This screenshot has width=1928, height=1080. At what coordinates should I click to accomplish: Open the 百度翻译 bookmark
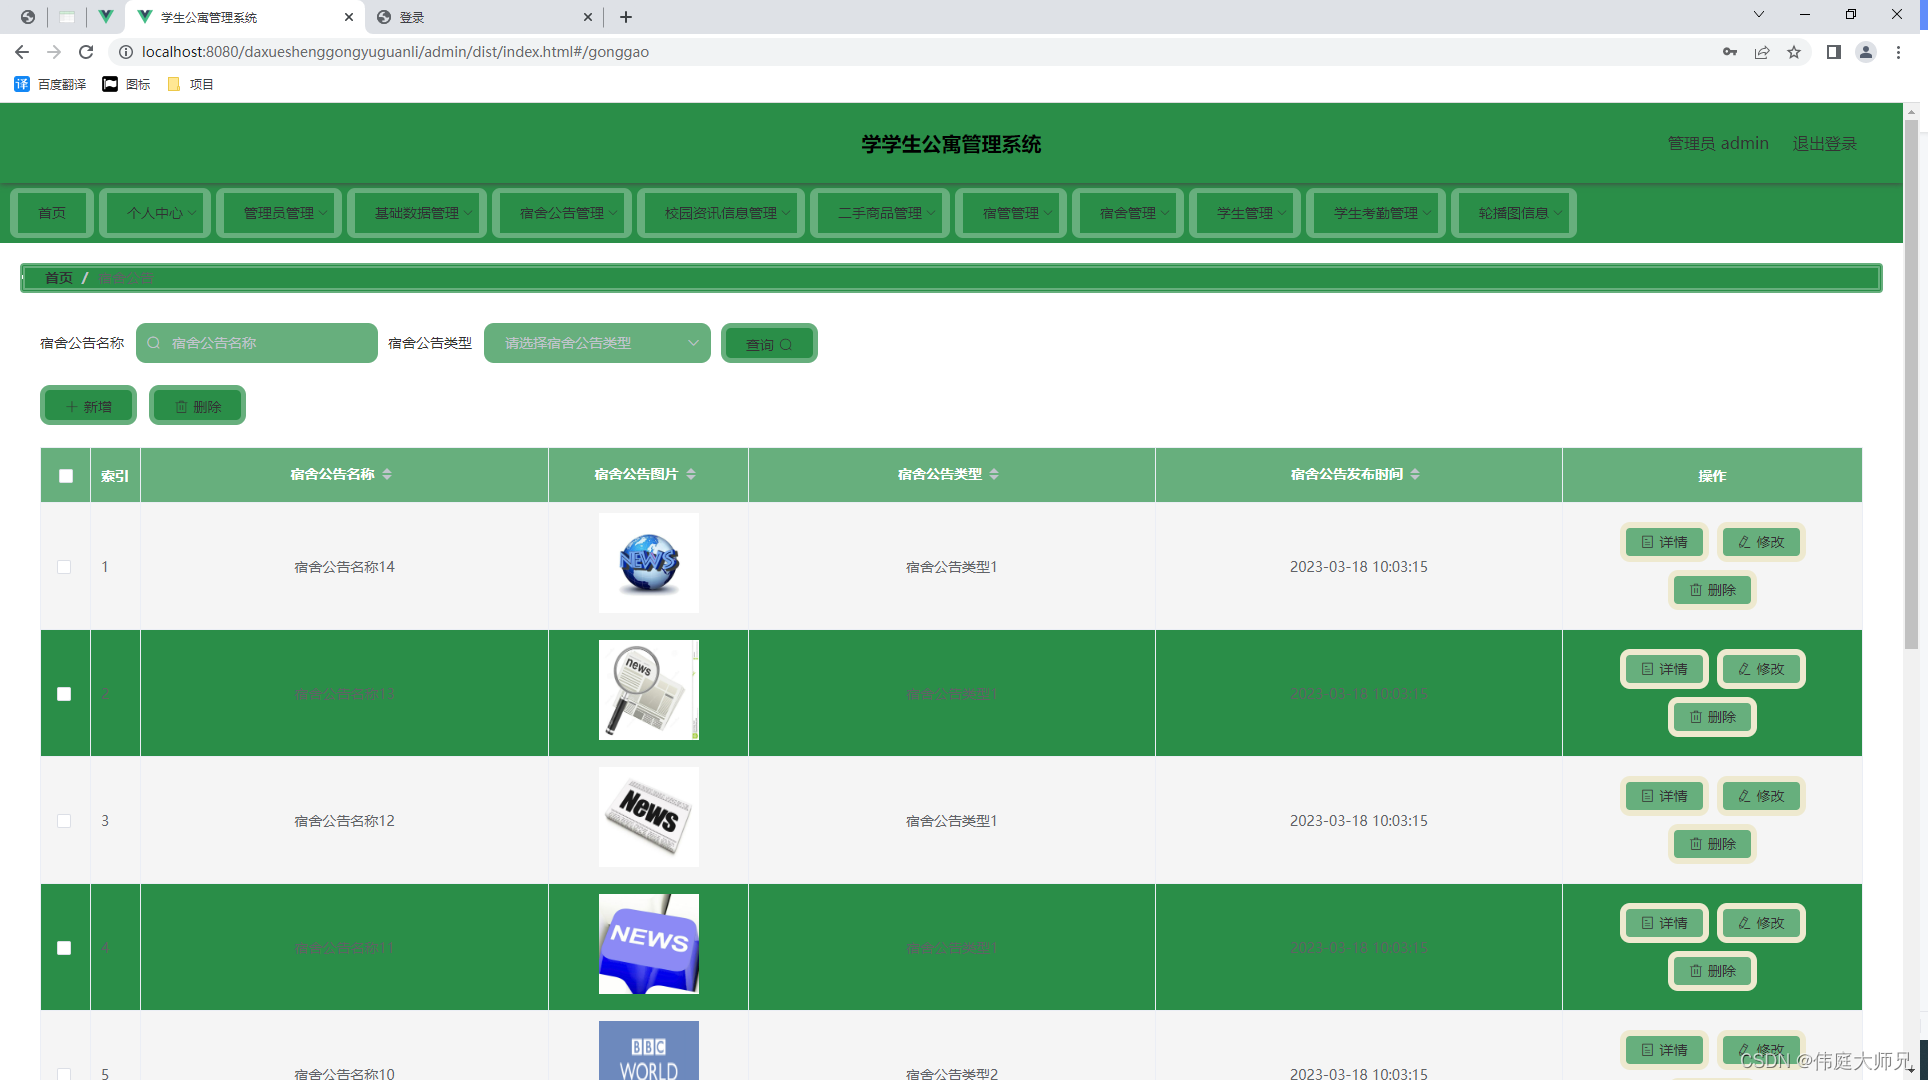(50, 84)
